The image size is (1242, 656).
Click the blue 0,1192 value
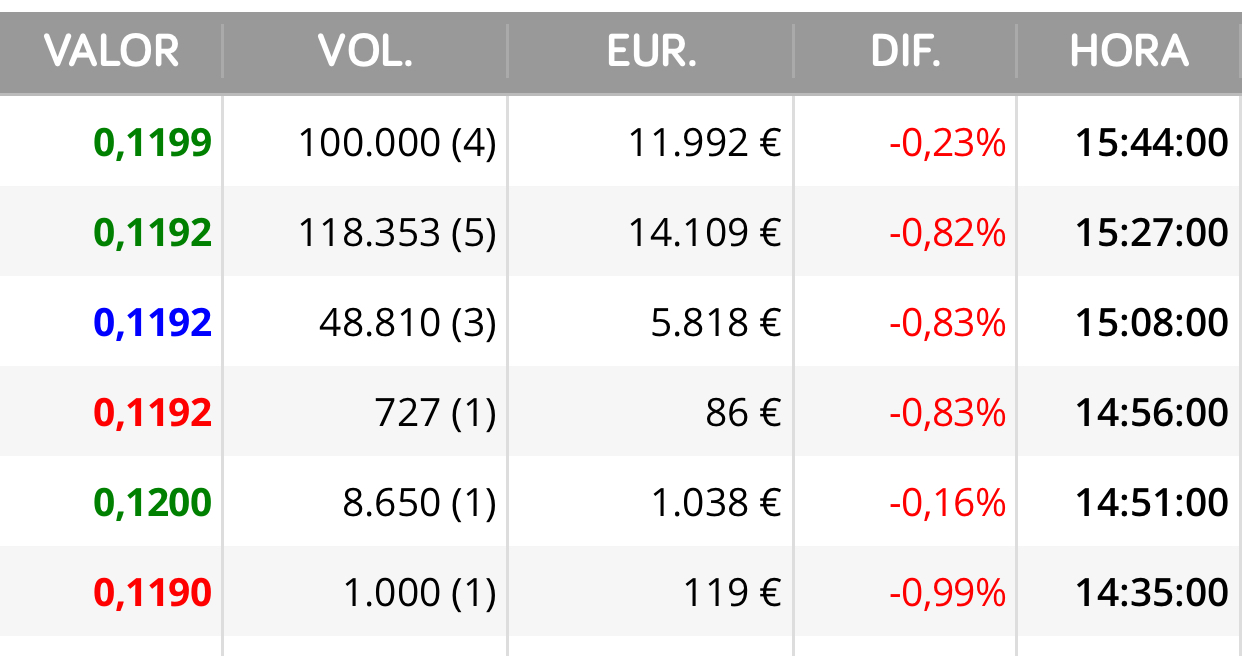click(x=153, y=323)
